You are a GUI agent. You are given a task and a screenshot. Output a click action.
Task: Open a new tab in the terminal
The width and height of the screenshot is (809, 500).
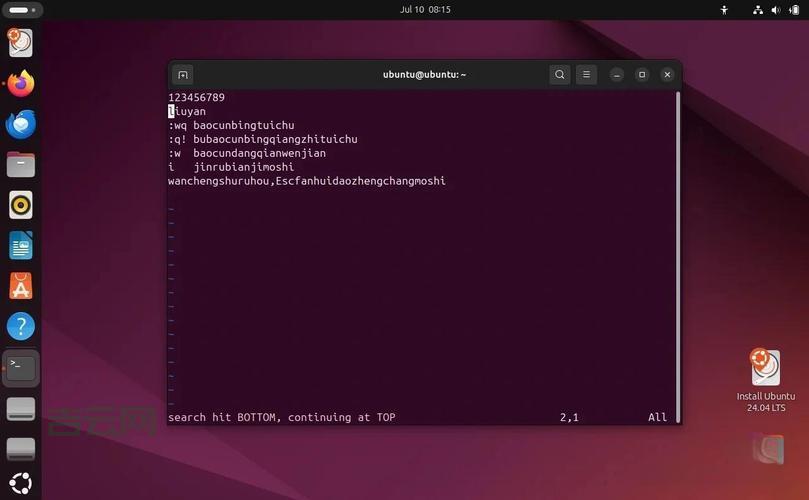pyautogui.click(x=183, y=75)
